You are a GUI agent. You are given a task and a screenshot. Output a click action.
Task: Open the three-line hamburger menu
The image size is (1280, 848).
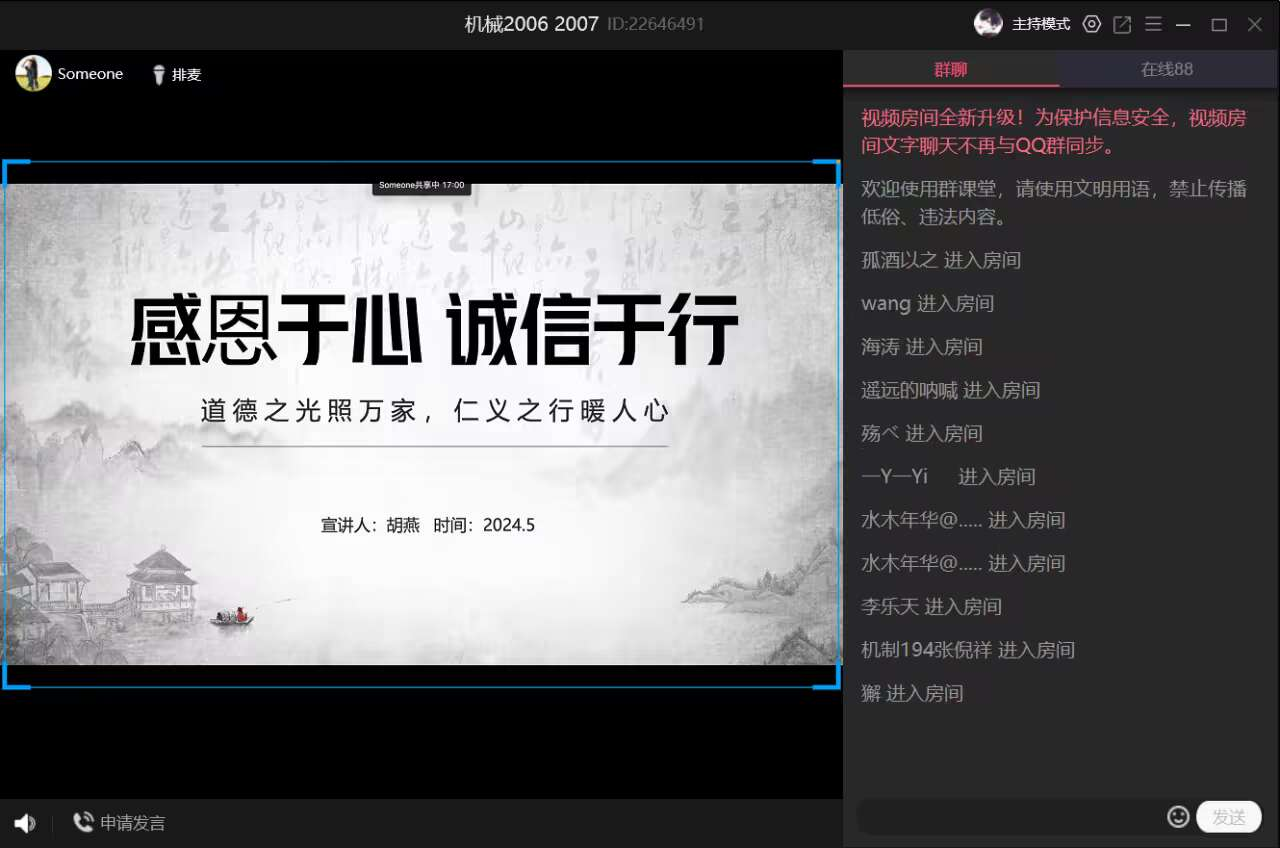tap(1153, 24)
